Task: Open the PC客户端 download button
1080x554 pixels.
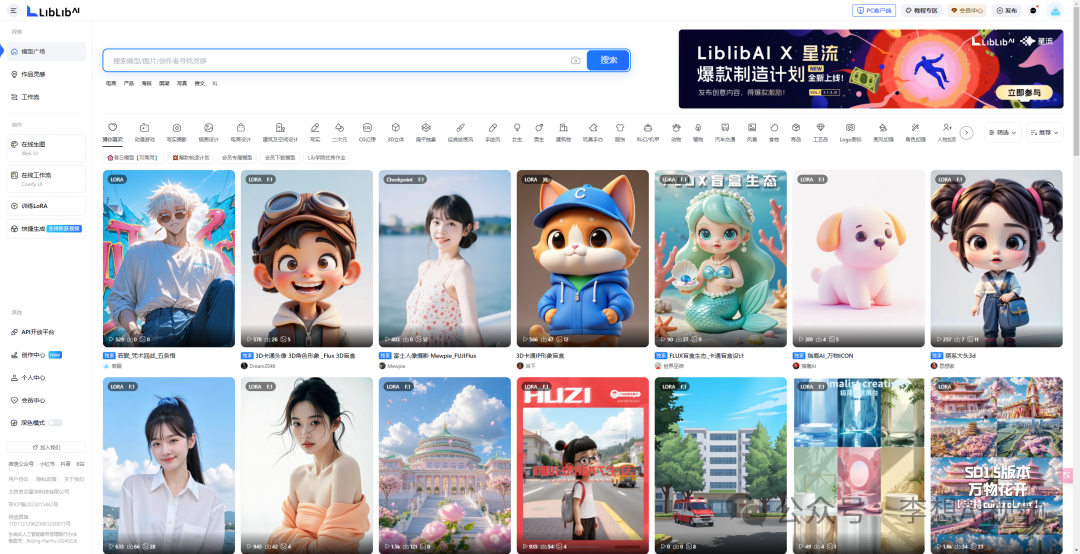Action: tap(873, 10)
